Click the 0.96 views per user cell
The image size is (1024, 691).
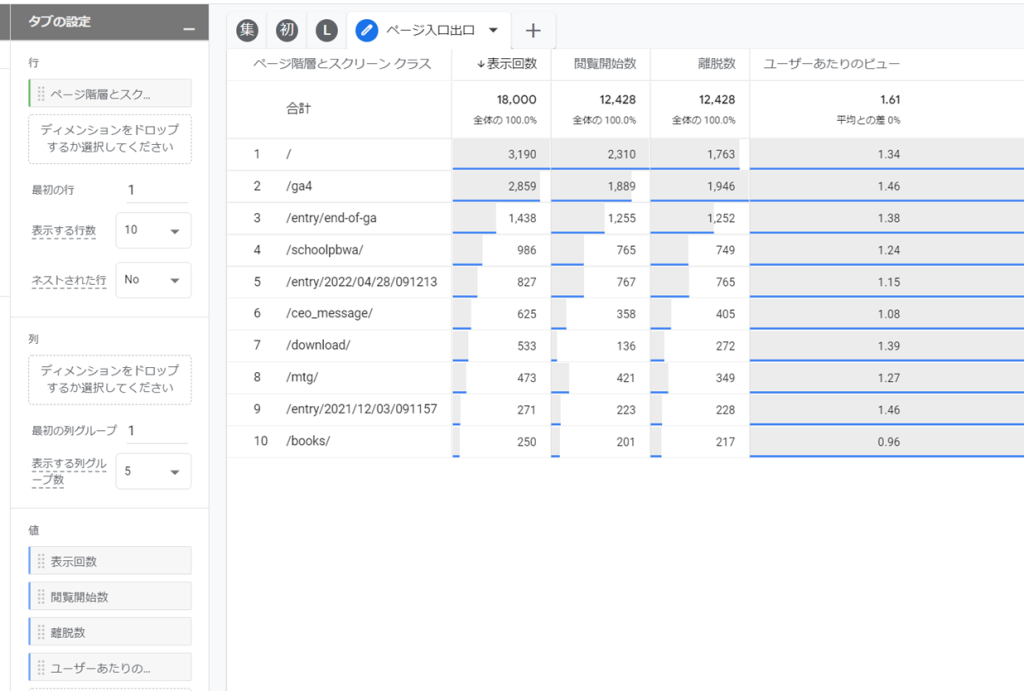[x=889, y=442]
